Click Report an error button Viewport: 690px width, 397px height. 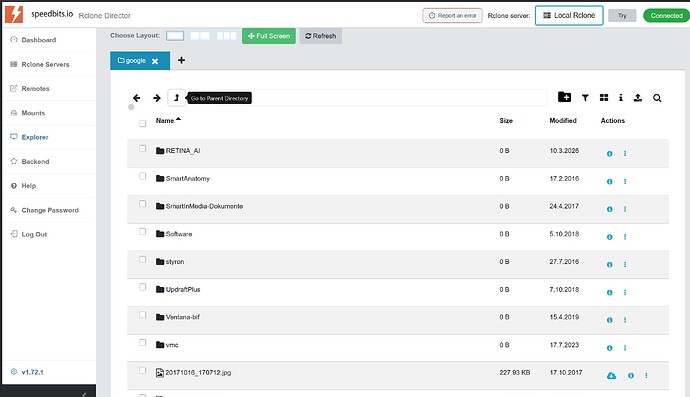point(452,15)
